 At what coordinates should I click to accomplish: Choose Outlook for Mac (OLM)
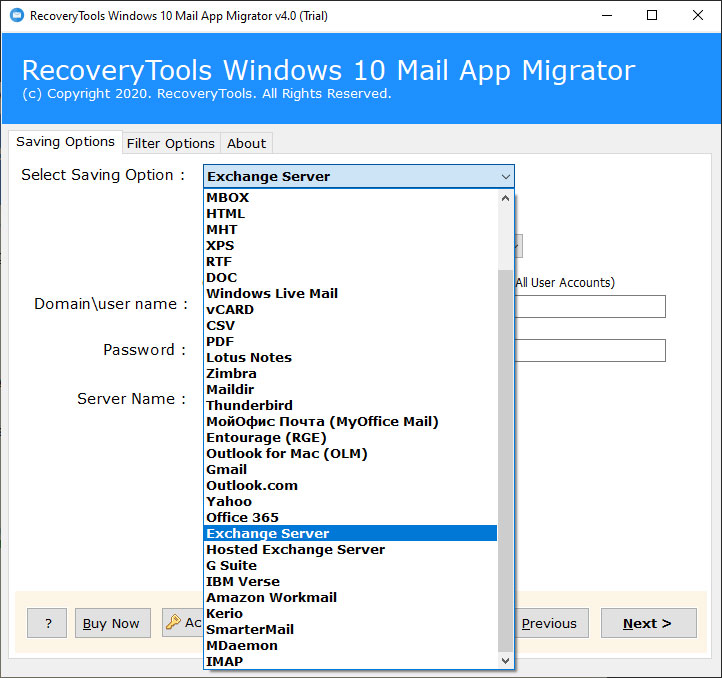tap(350, 454)
